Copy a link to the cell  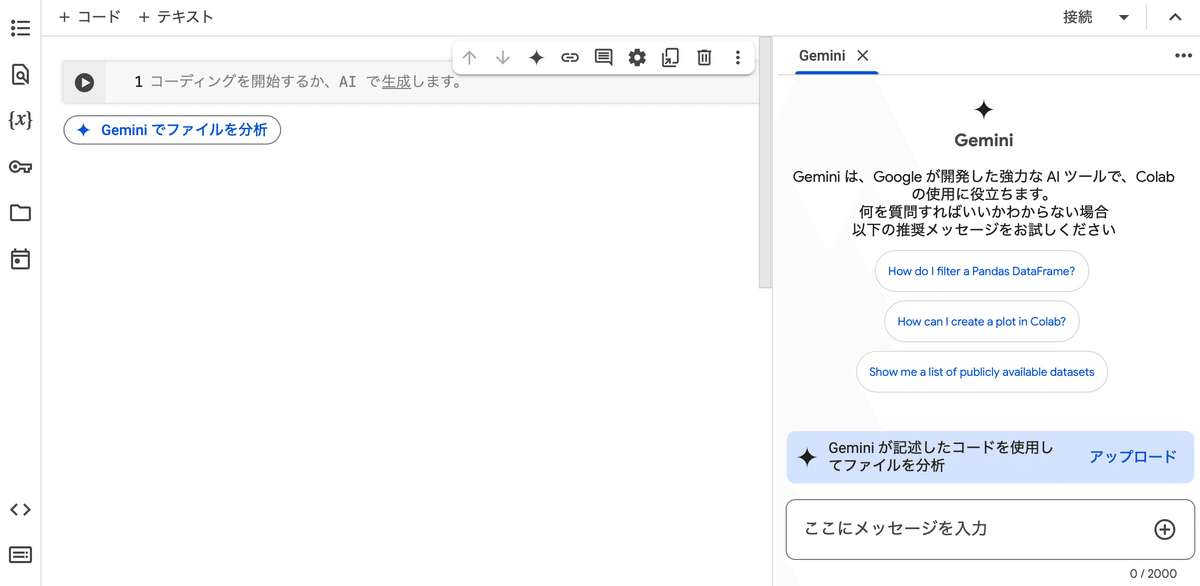[569, 57]
